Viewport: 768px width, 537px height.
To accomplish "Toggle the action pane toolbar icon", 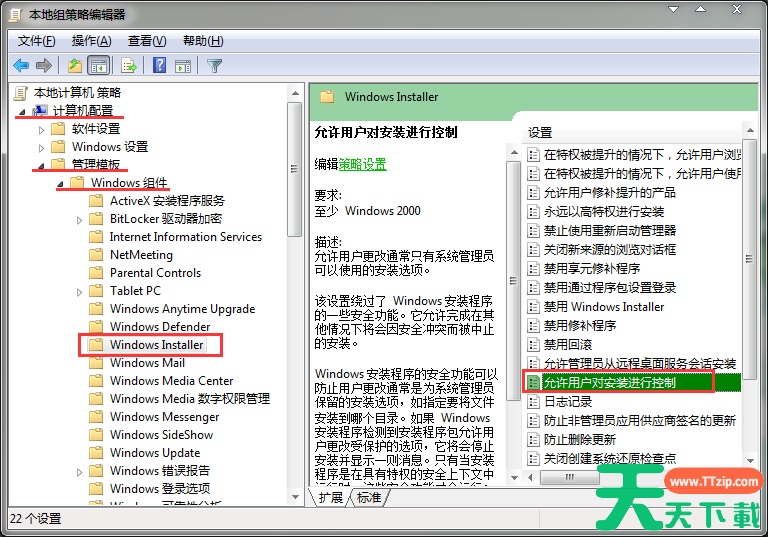I will tap(183, 66).
